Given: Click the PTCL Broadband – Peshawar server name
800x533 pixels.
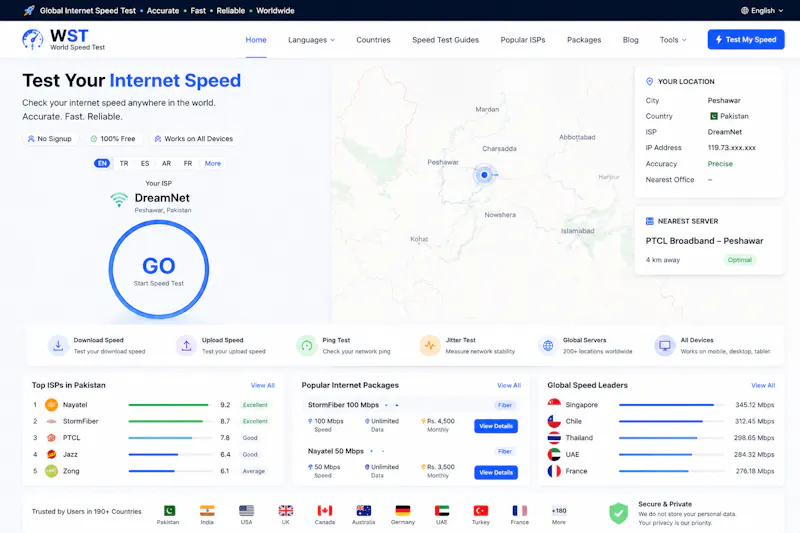Looking at the screenshot, I should (704, 241).
